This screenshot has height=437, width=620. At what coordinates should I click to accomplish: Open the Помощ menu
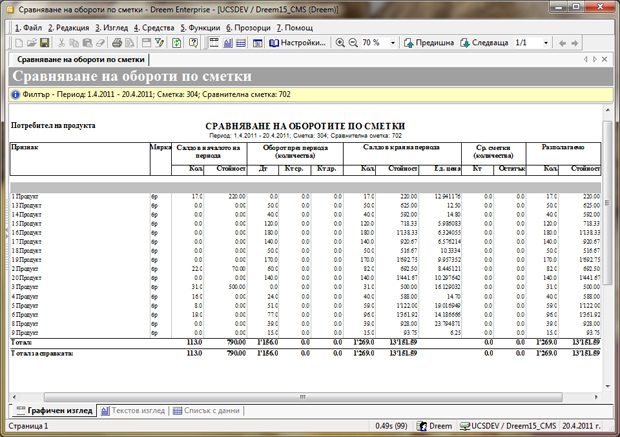coord(295,28)
